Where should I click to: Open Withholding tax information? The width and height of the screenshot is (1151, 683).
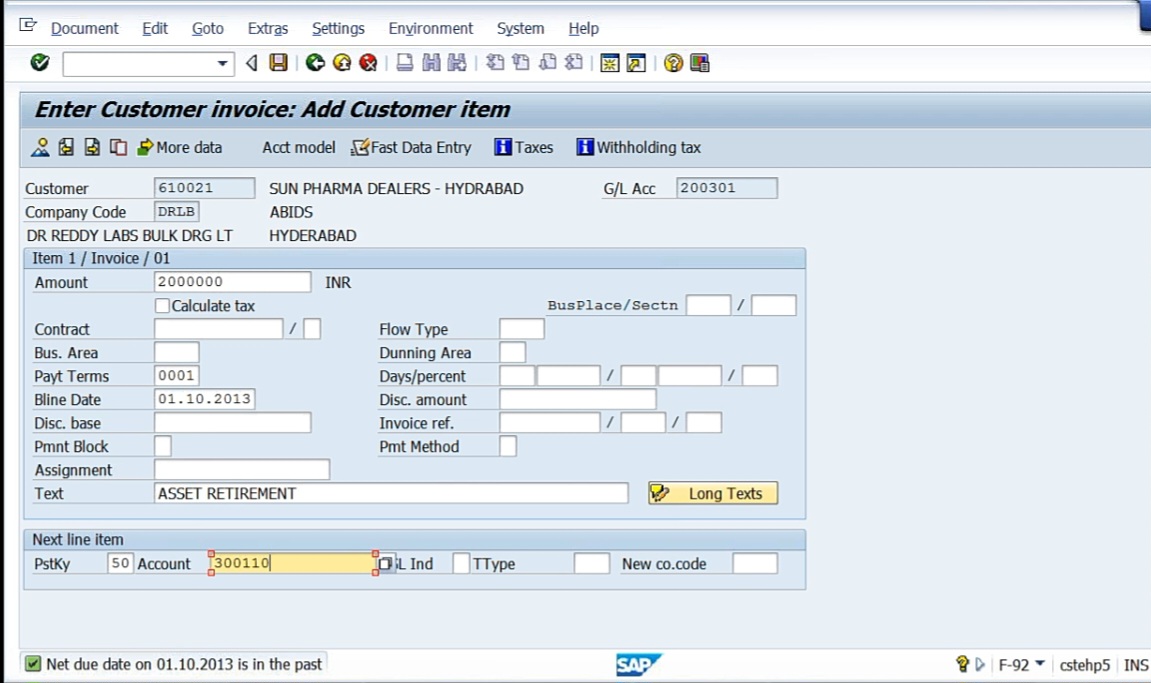coord(639,148)
